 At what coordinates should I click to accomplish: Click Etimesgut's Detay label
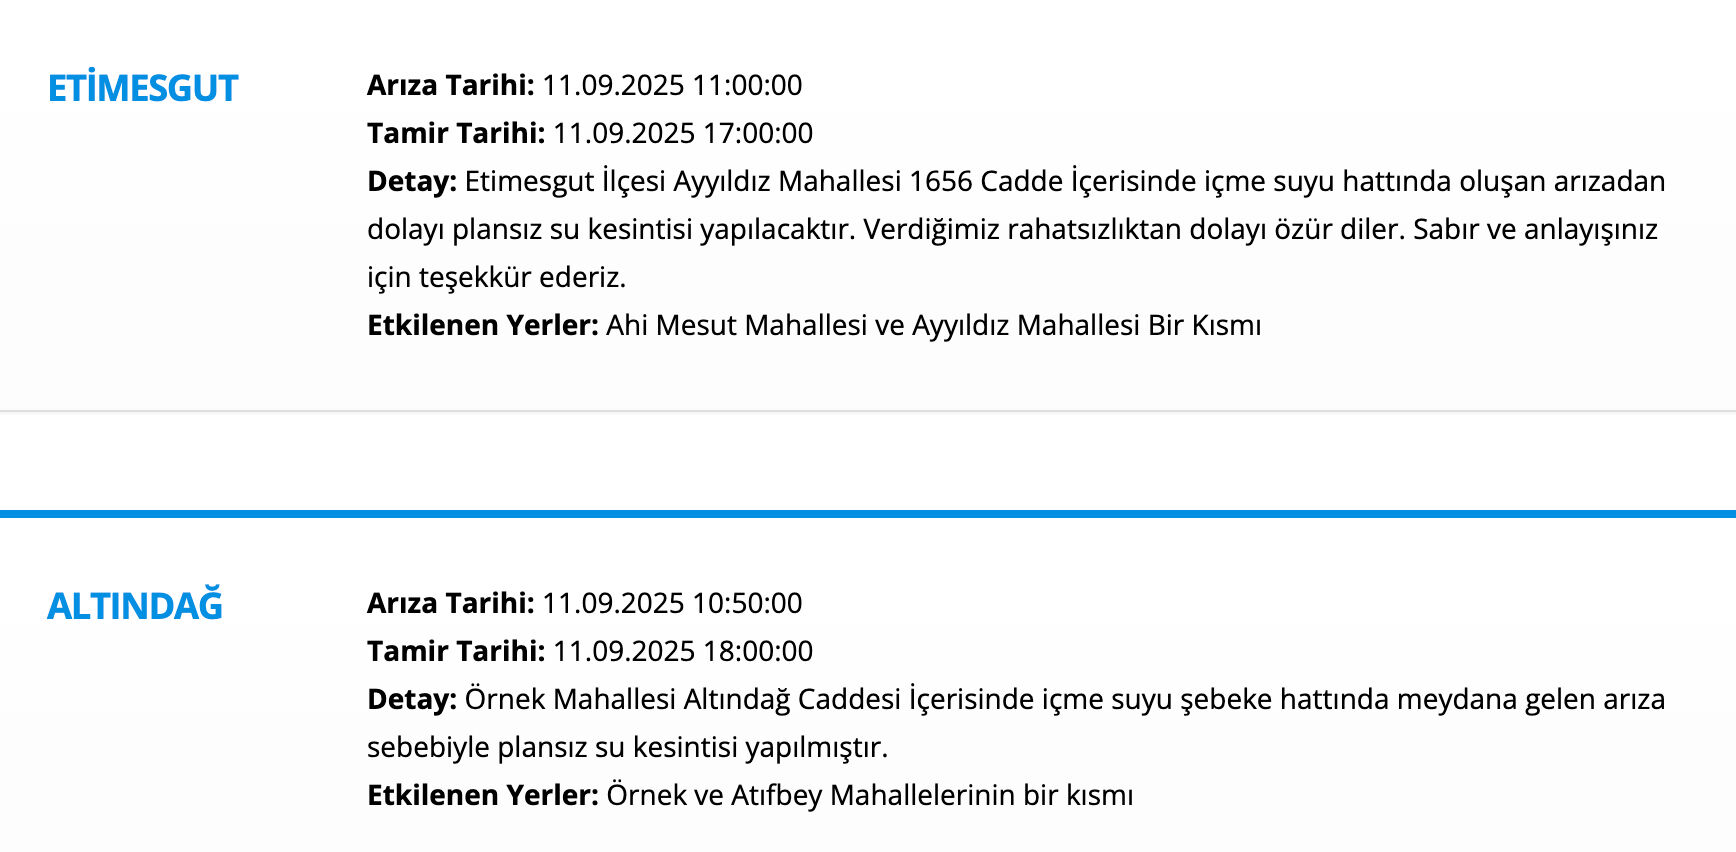click(x=411, y=181)
